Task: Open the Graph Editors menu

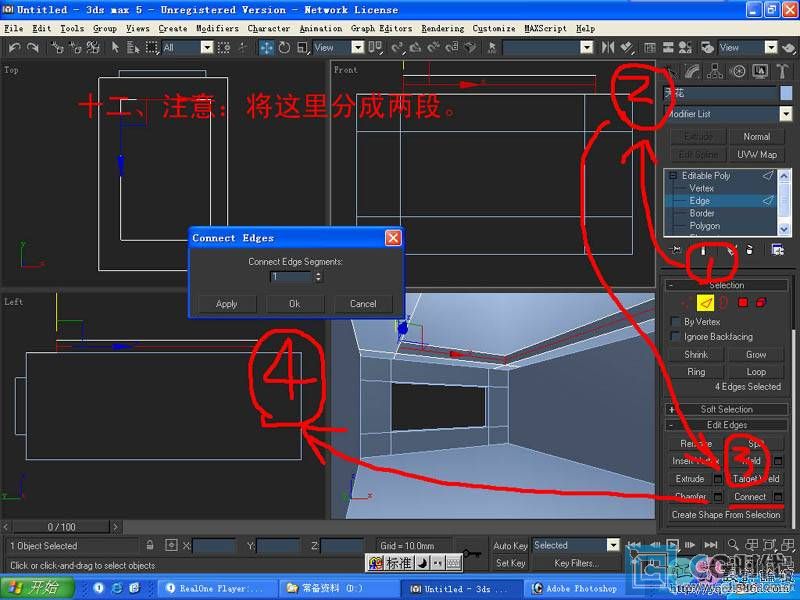Action: [381, 29]
